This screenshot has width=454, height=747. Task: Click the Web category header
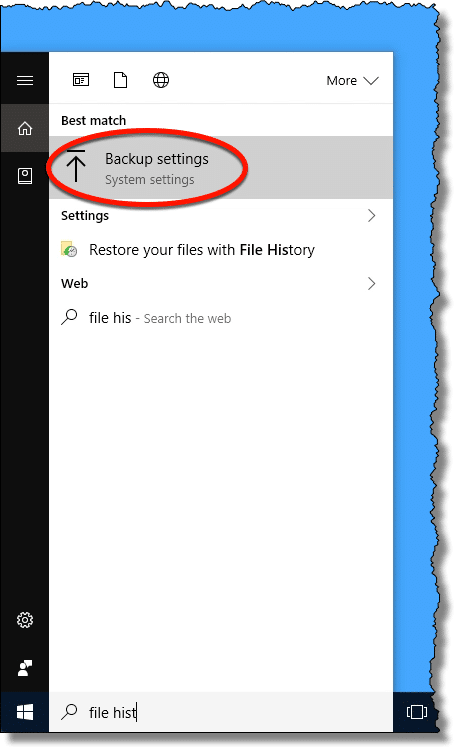[x=74, y=283]
